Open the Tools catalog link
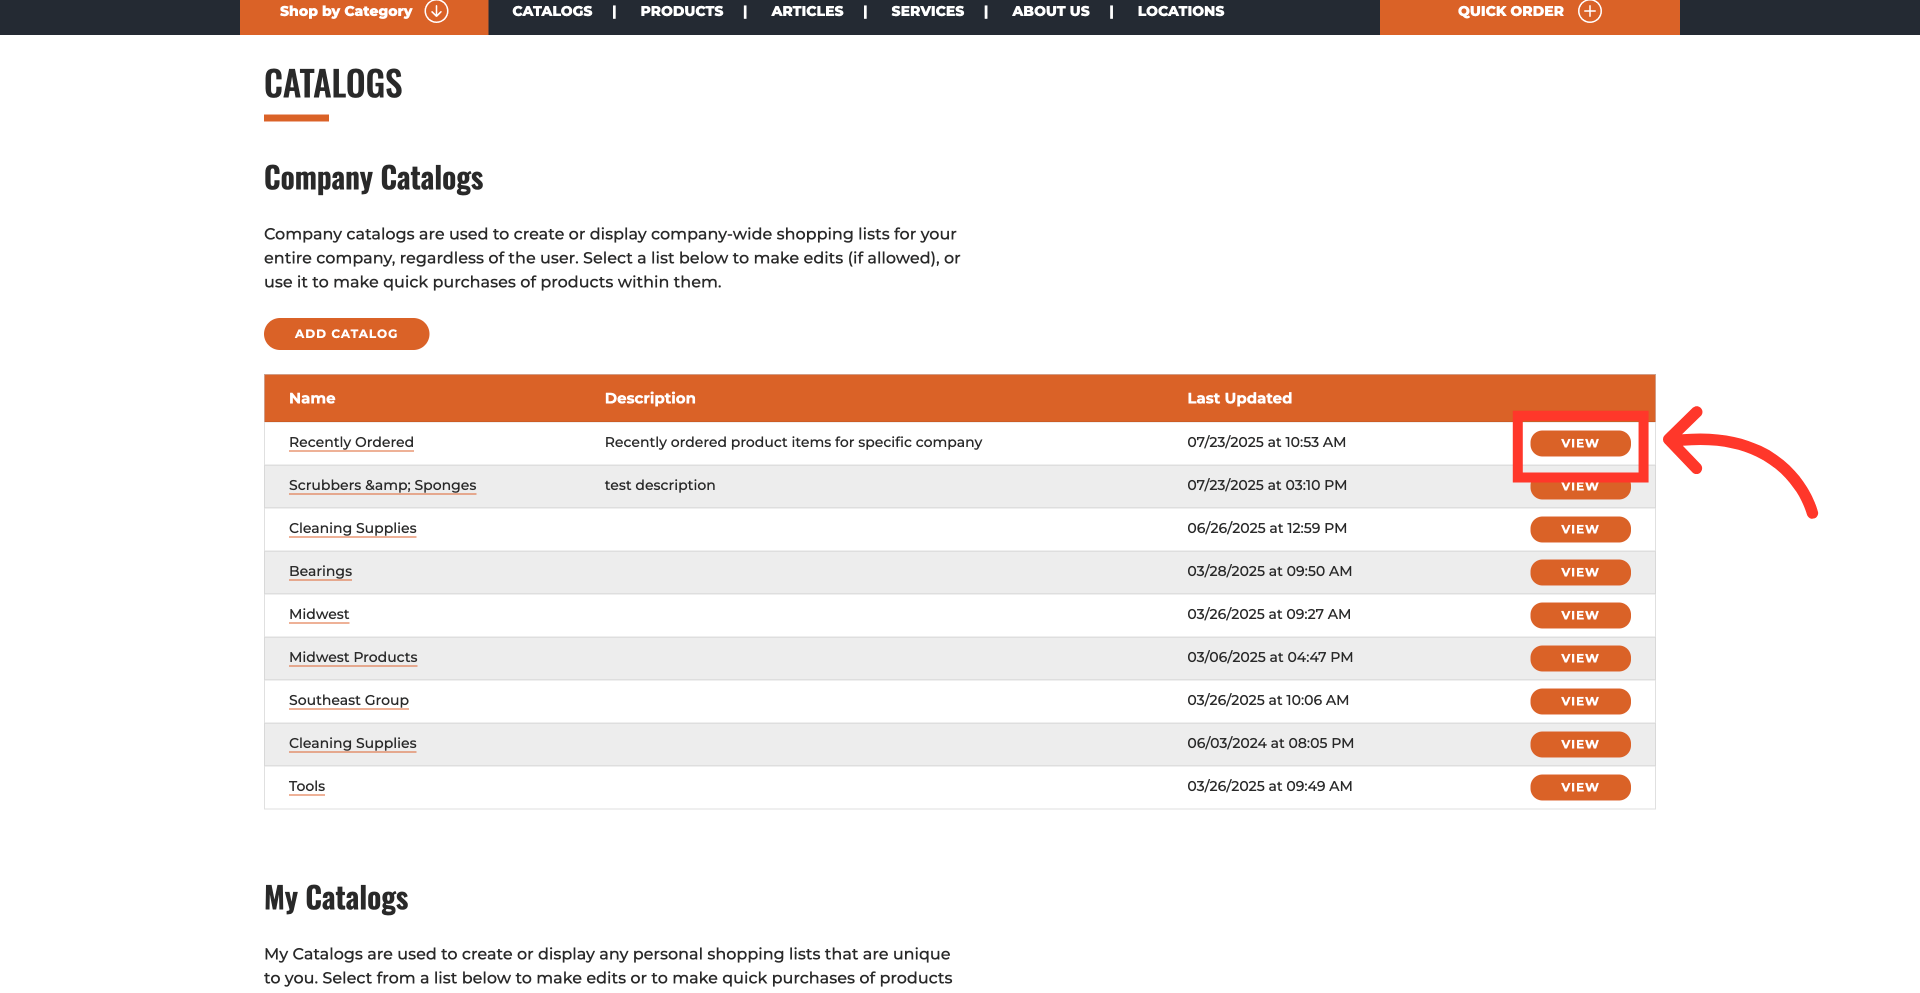1920x993 pixels. (x=307, y=786)
